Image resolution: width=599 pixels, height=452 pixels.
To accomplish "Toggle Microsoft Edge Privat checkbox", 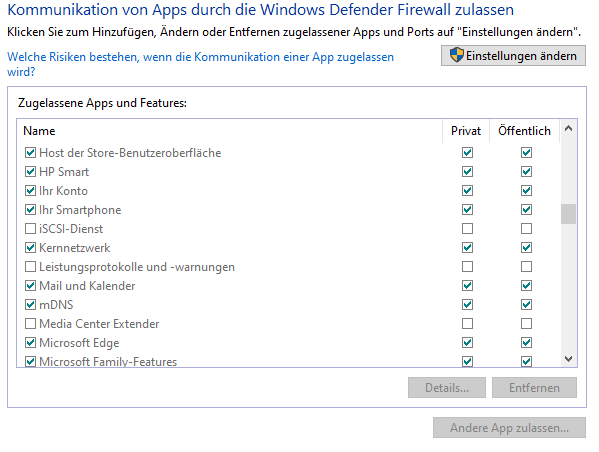I will pyautogui.click(x=467, y=342).
